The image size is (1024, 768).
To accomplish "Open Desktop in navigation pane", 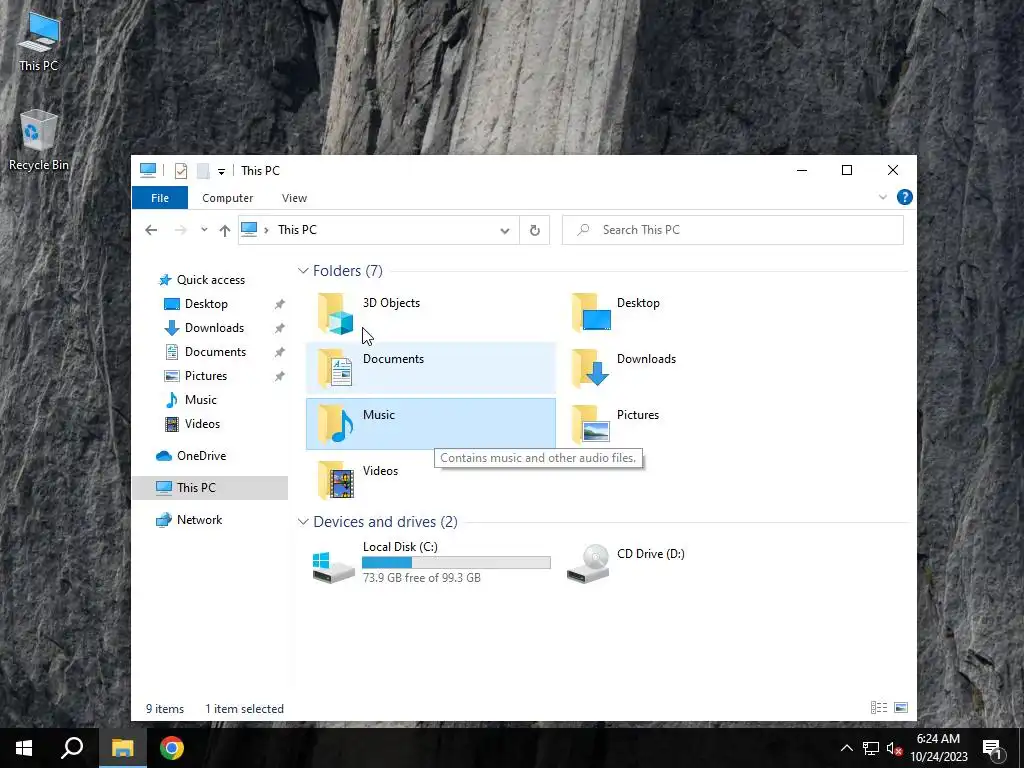I will (206, 304).
